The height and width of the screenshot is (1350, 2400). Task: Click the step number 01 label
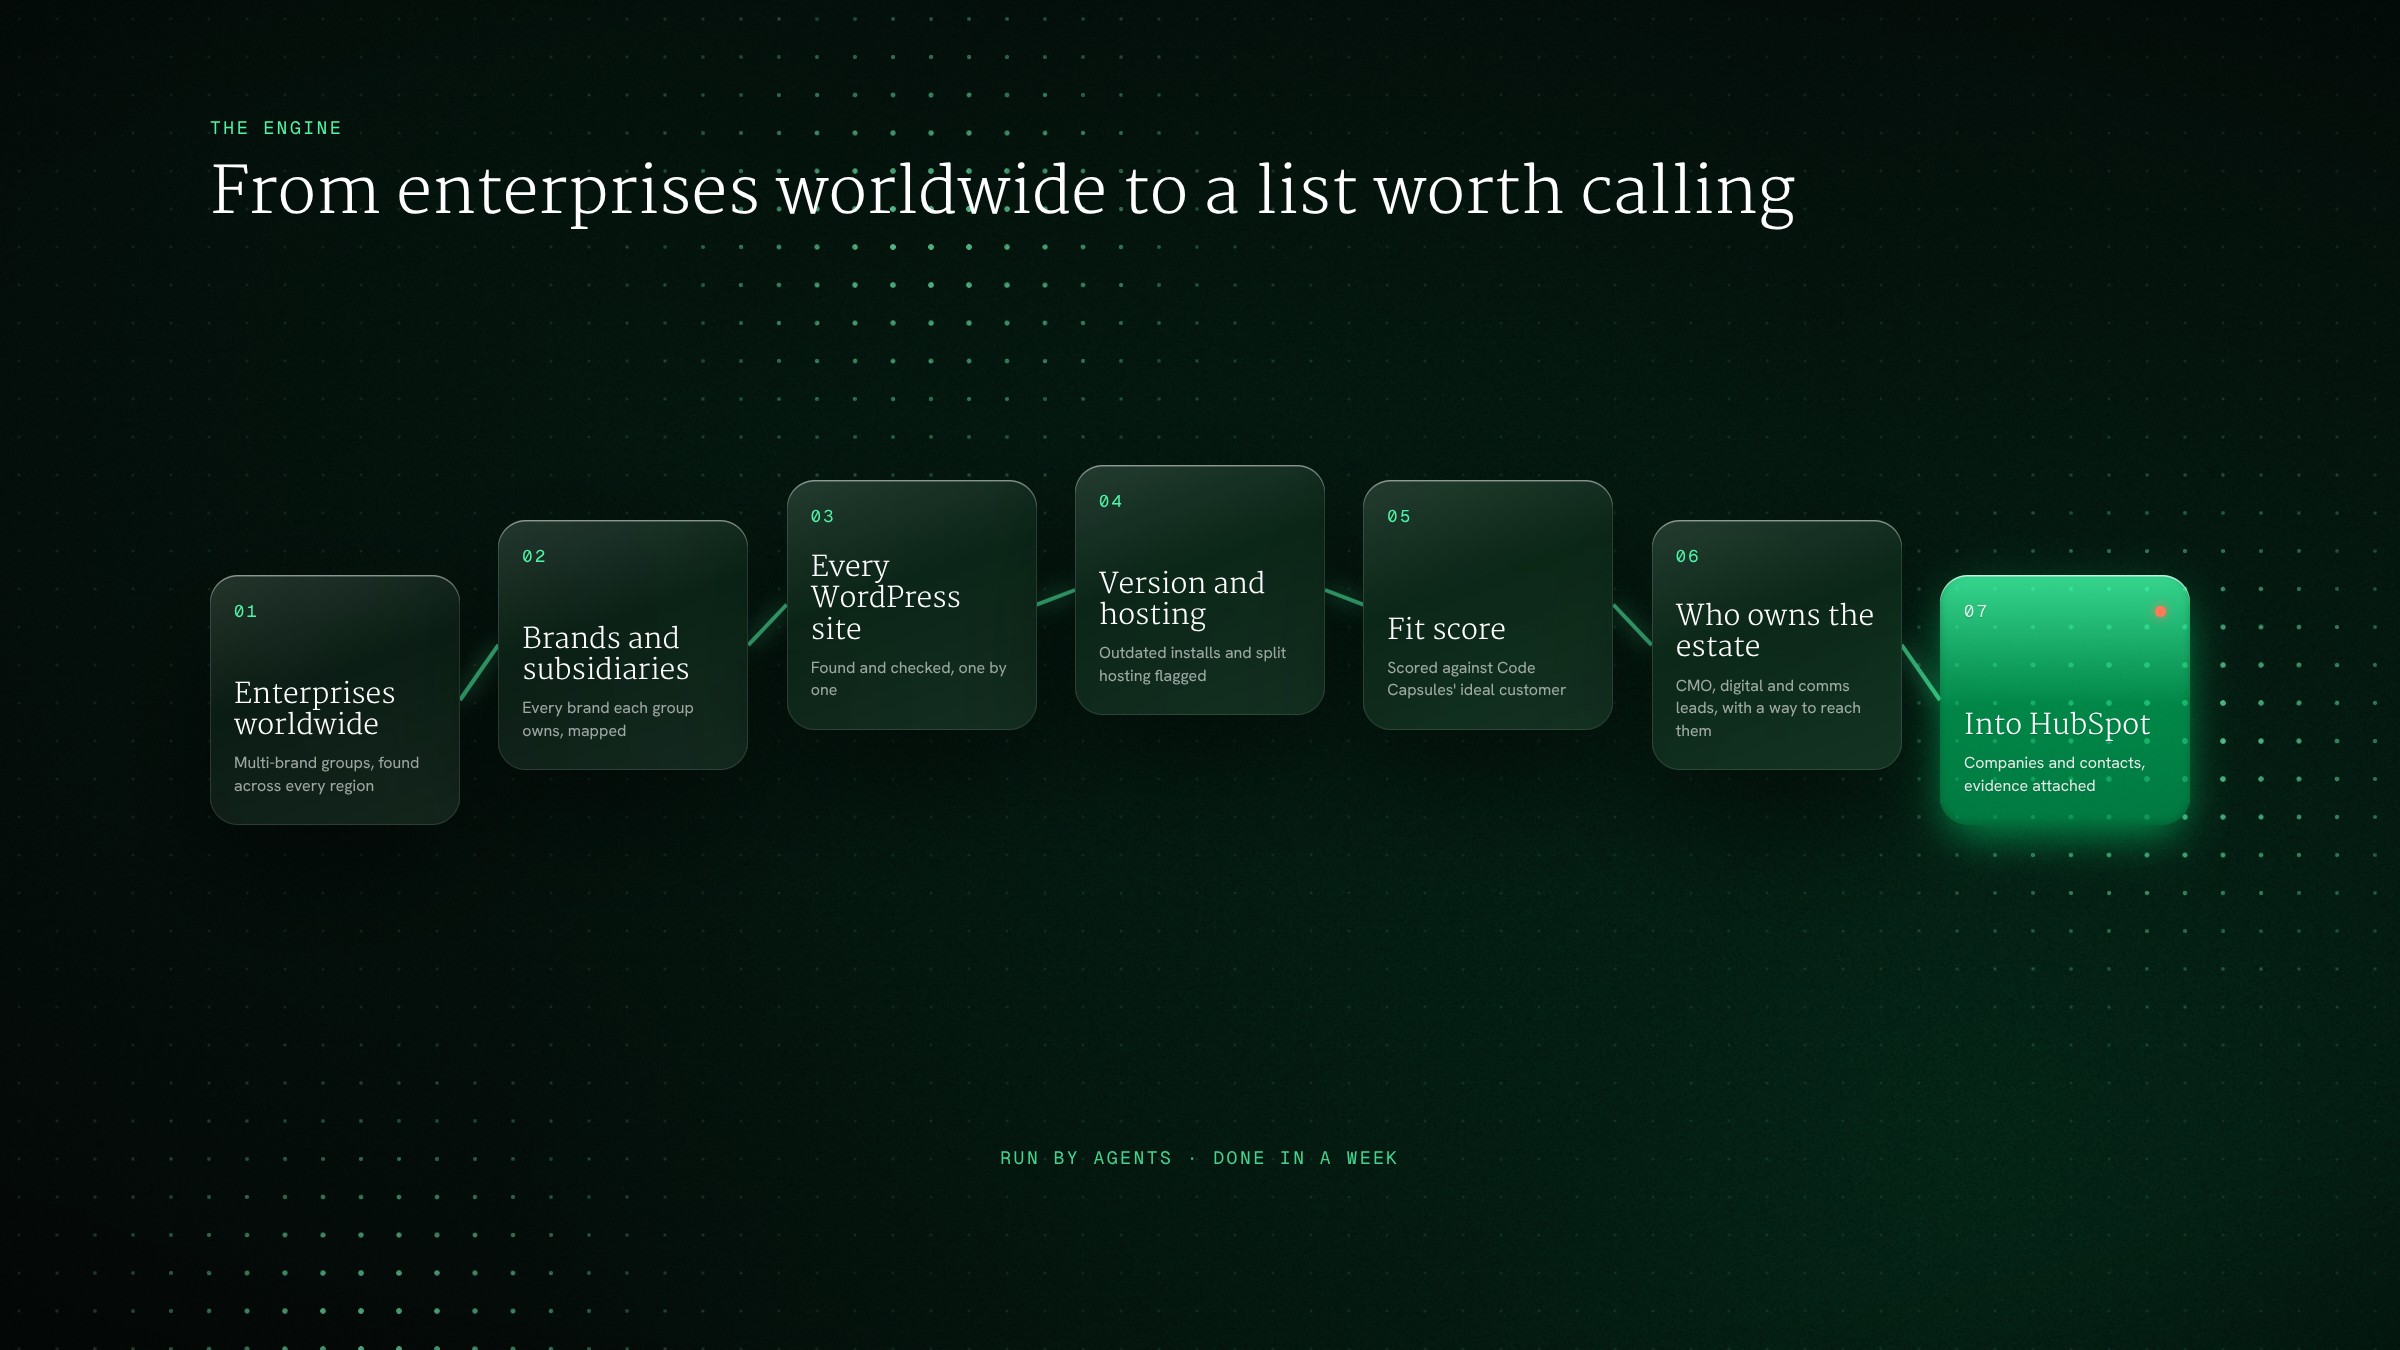(x=245, y=611)
